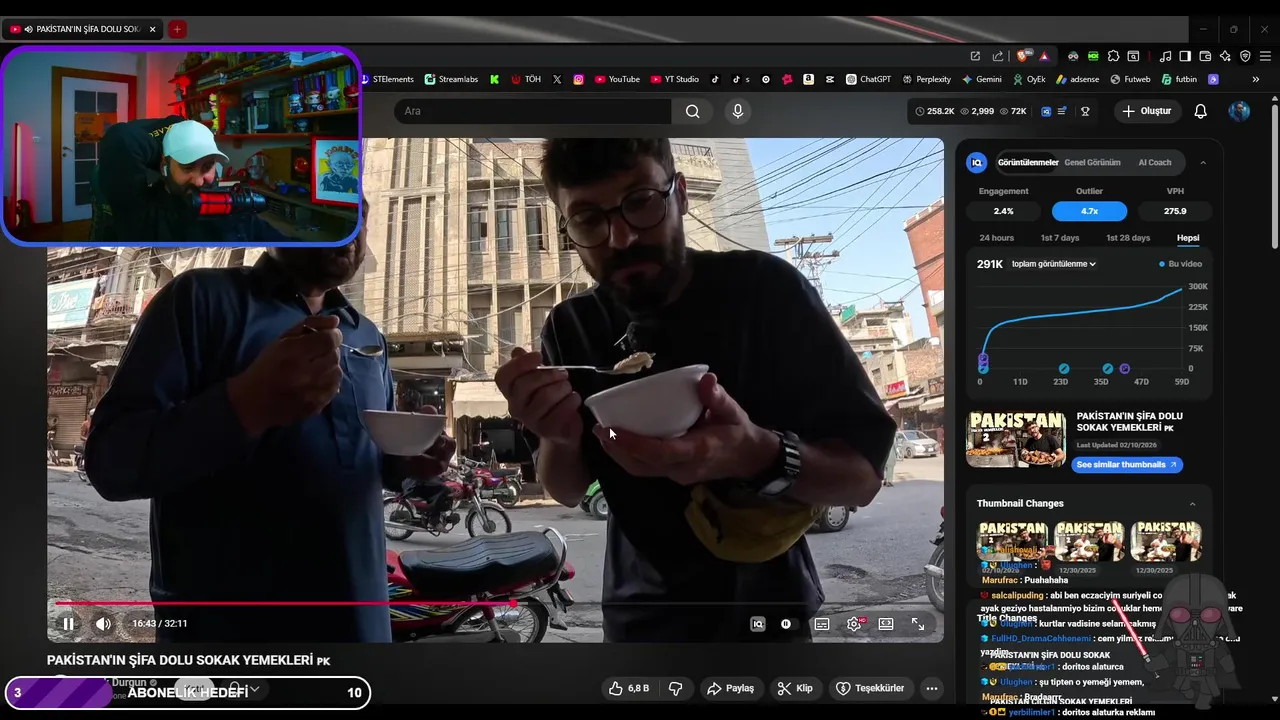The image size is (1280, 720).
Task: Click the search magnifier button
Action: tap(692, 111)
